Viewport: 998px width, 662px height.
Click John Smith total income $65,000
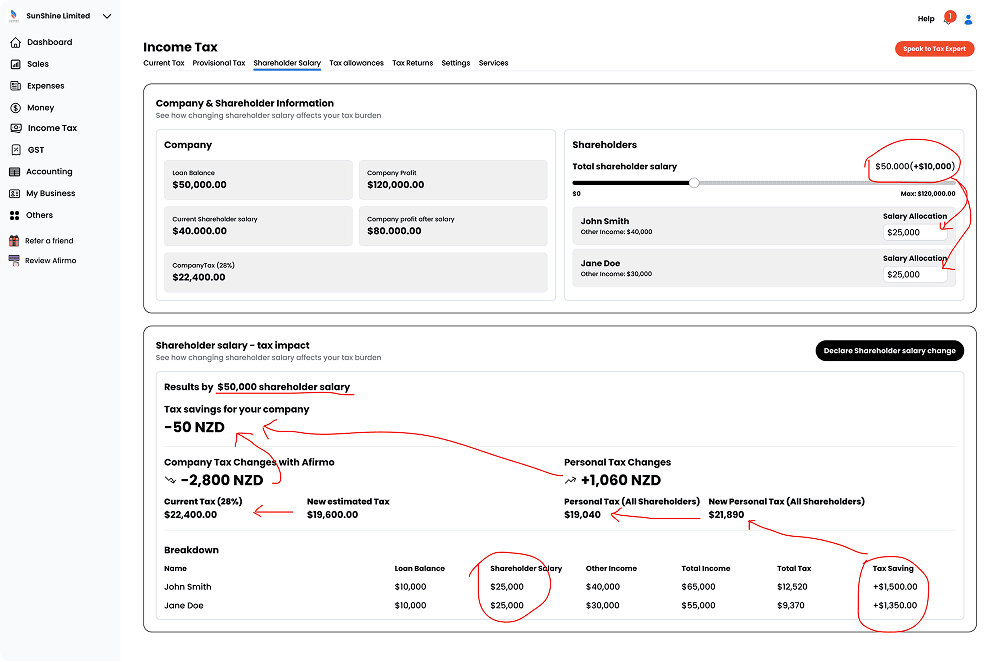698,587
